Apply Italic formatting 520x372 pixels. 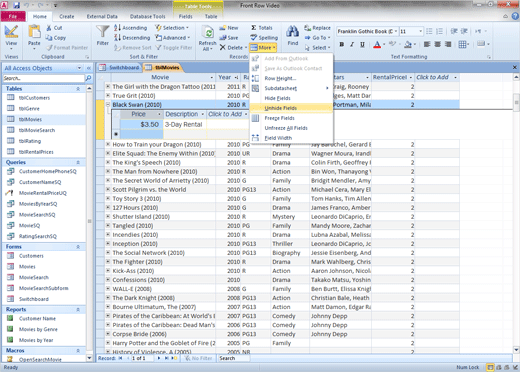[x=352, y=44]
